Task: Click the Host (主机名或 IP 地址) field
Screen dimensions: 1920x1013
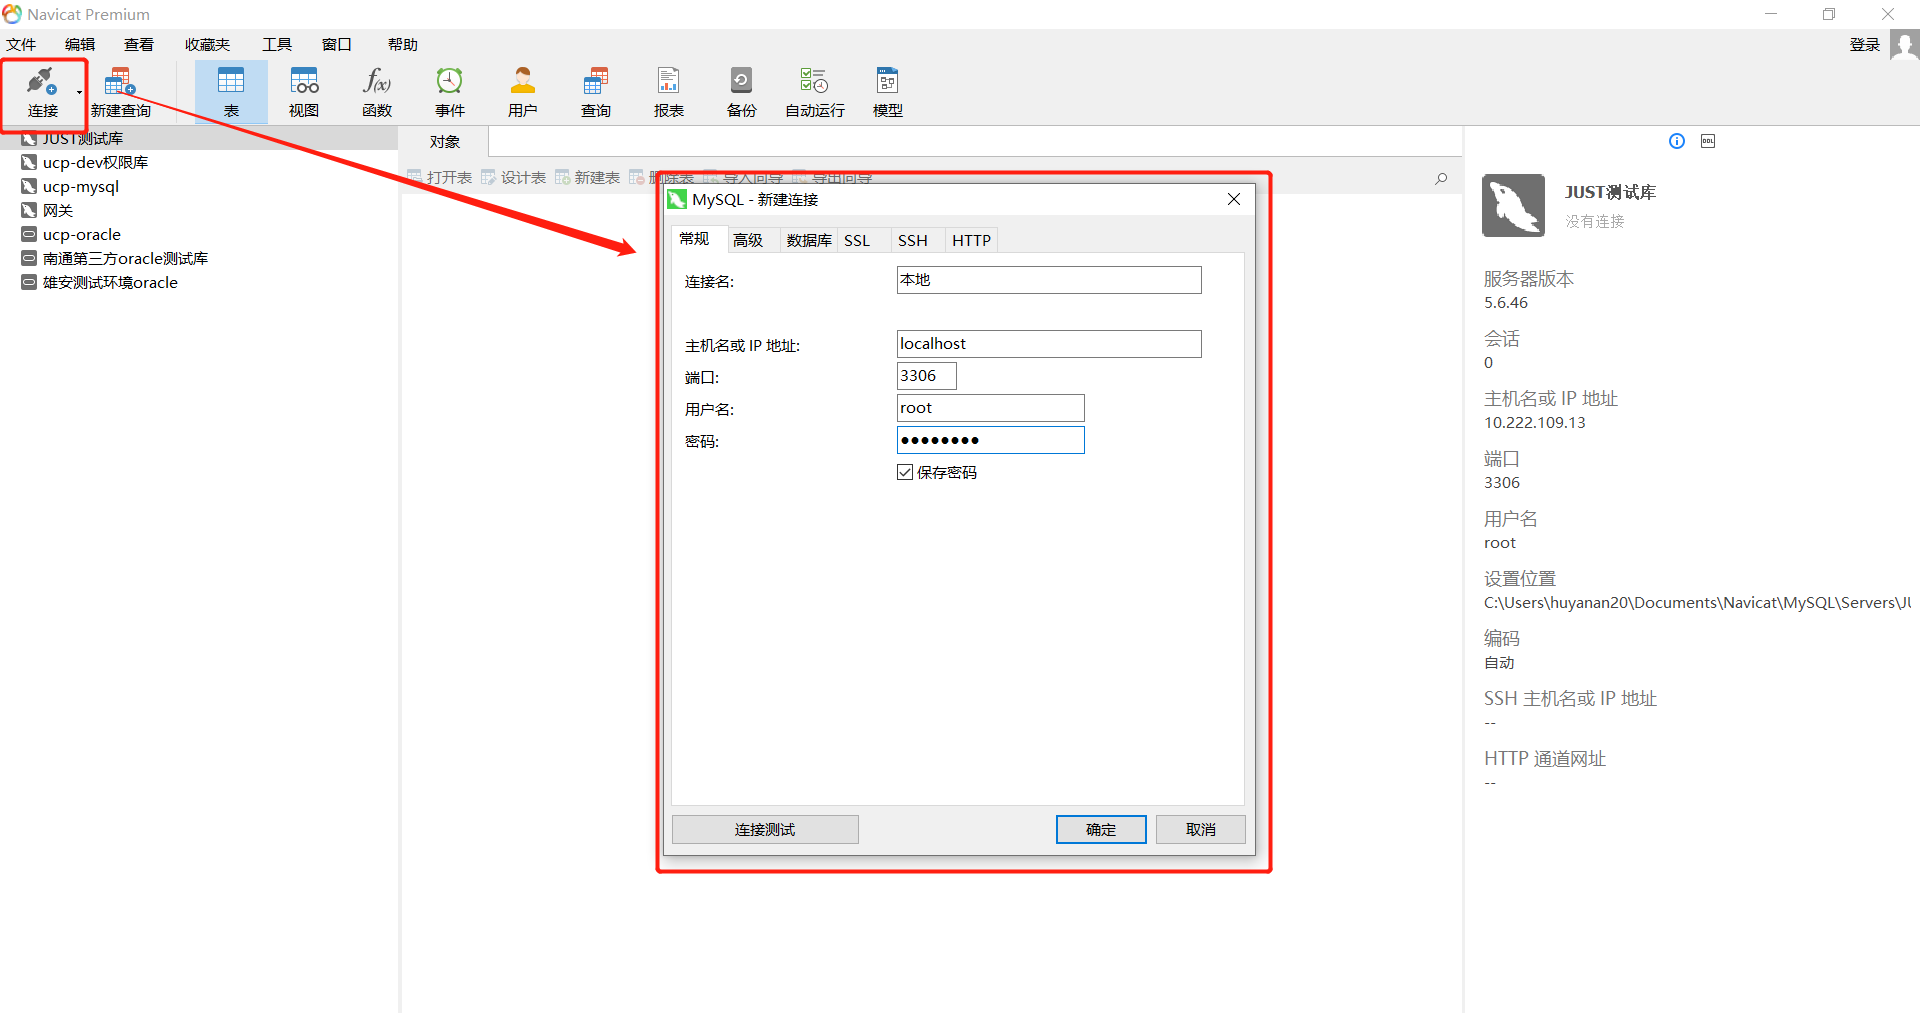Action: click(1049, 344)
